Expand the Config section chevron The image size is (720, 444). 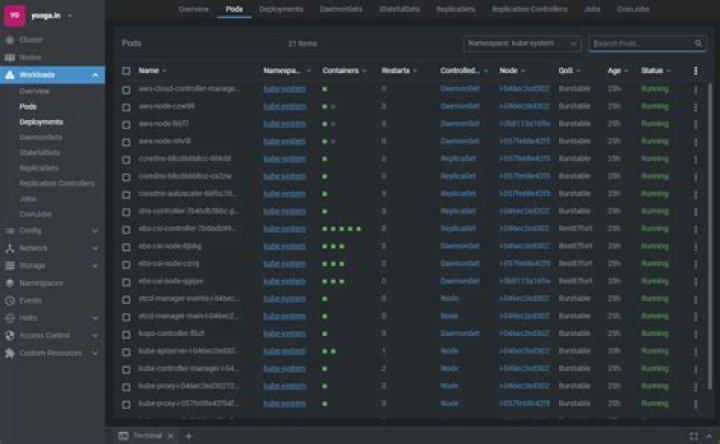(x=95, y=230)
